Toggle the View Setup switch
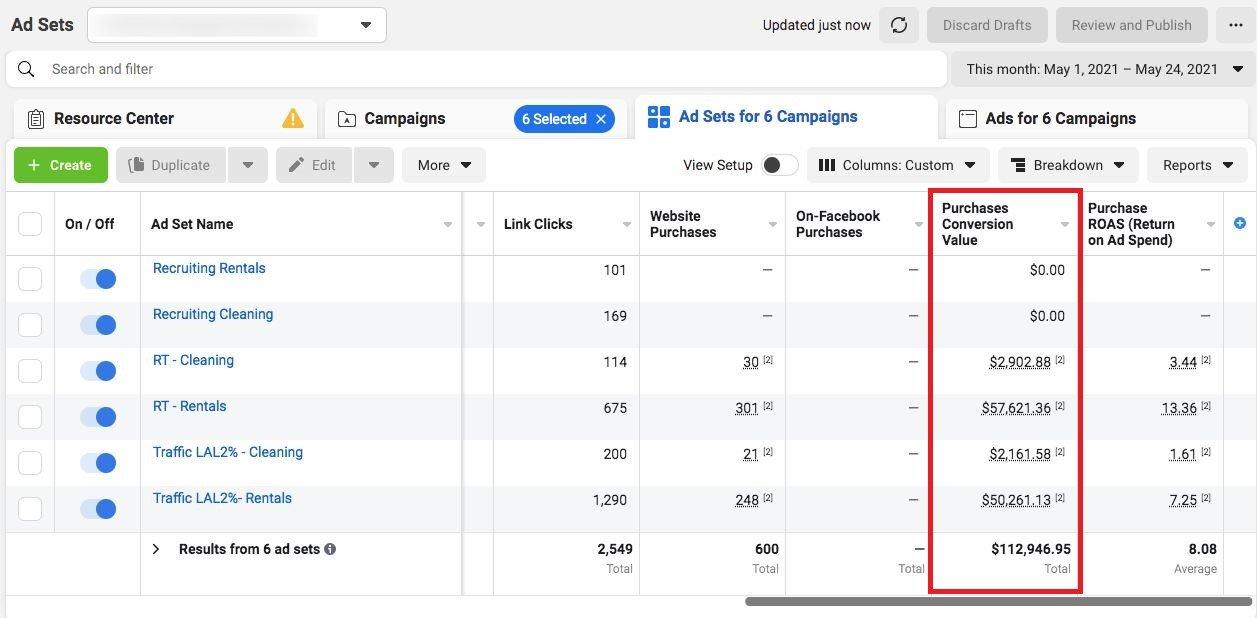The width and height of the screenshot is (1257, 618). tap(780, 165)
